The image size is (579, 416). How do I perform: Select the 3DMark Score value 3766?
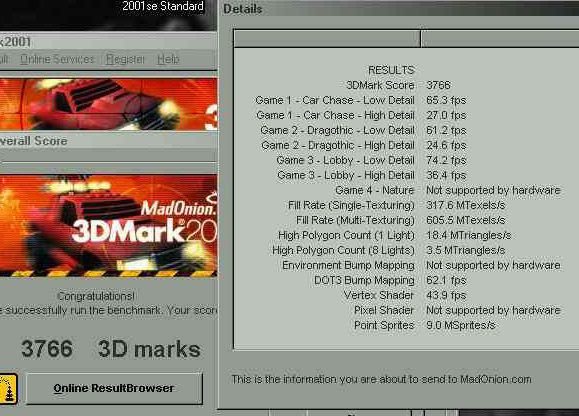pos(438,85)
